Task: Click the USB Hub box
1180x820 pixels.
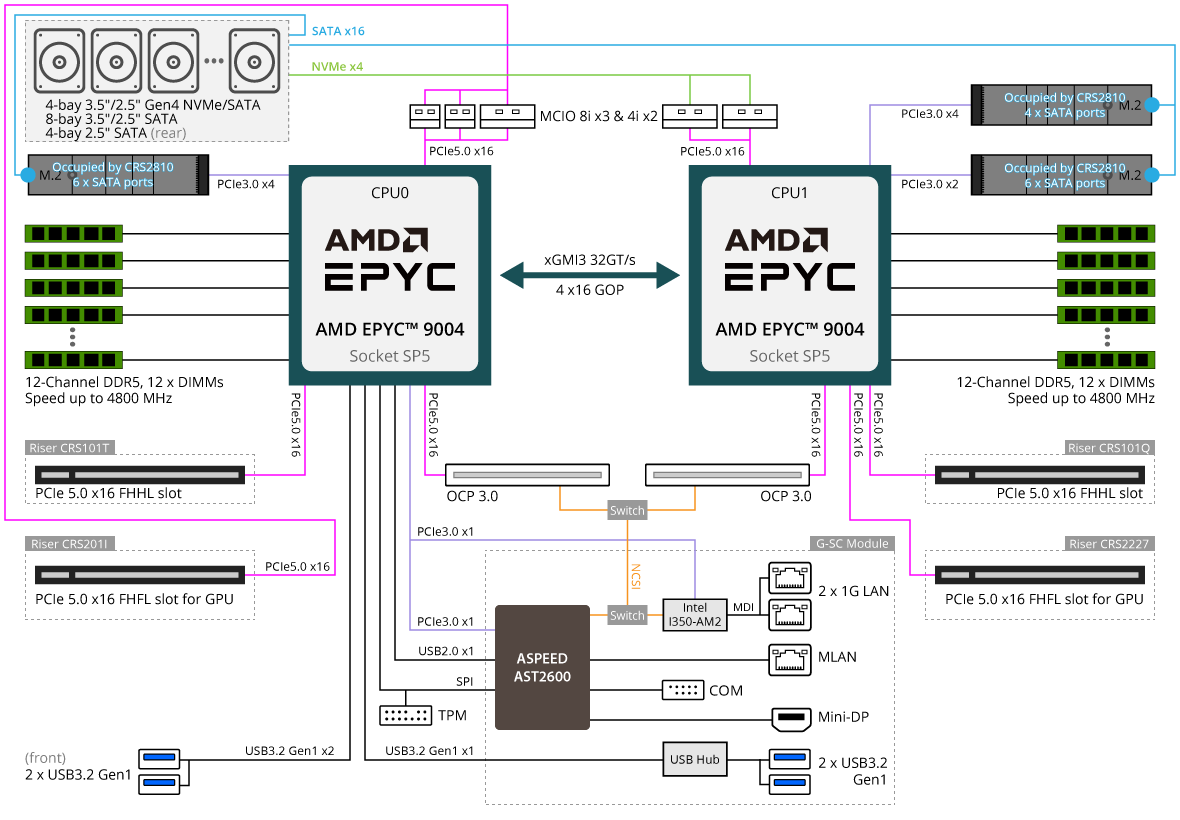Action: [x=695, y=760]
